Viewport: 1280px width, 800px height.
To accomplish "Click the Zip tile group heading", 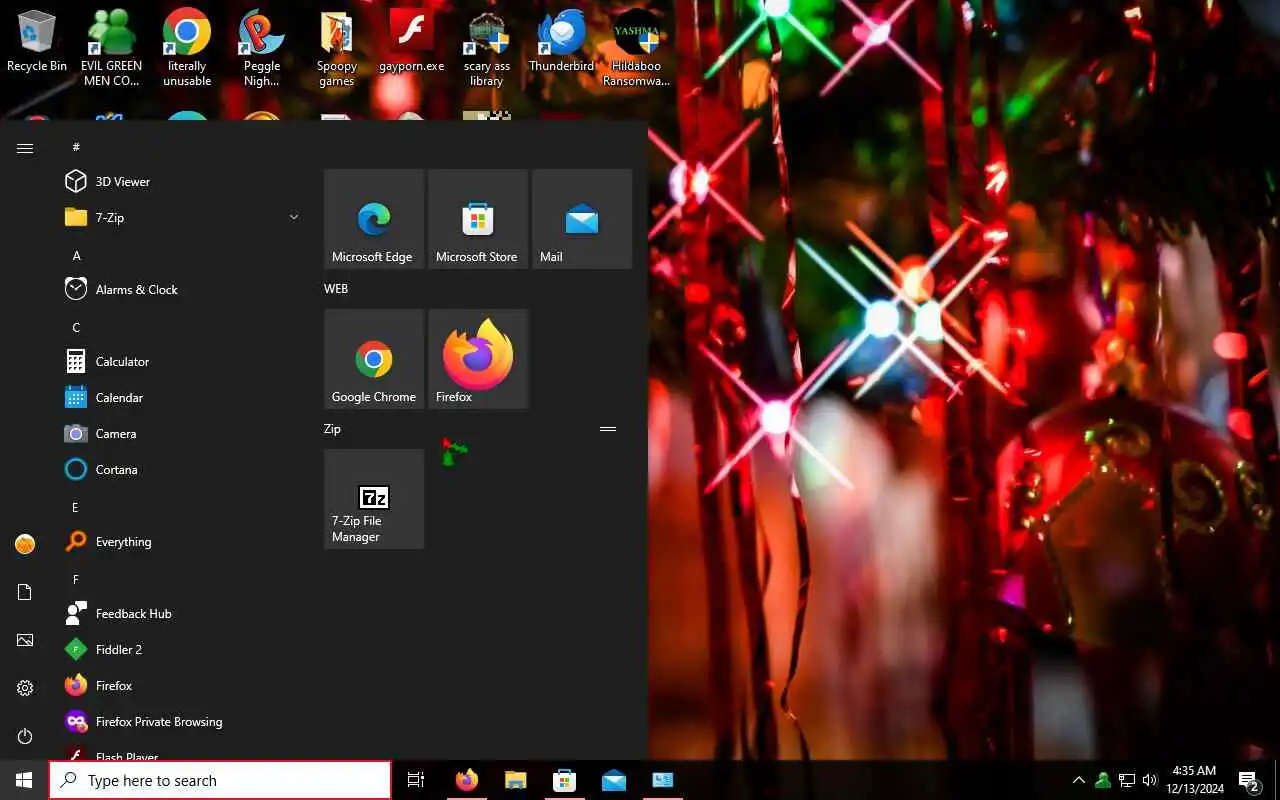I will tap(332, 428).
